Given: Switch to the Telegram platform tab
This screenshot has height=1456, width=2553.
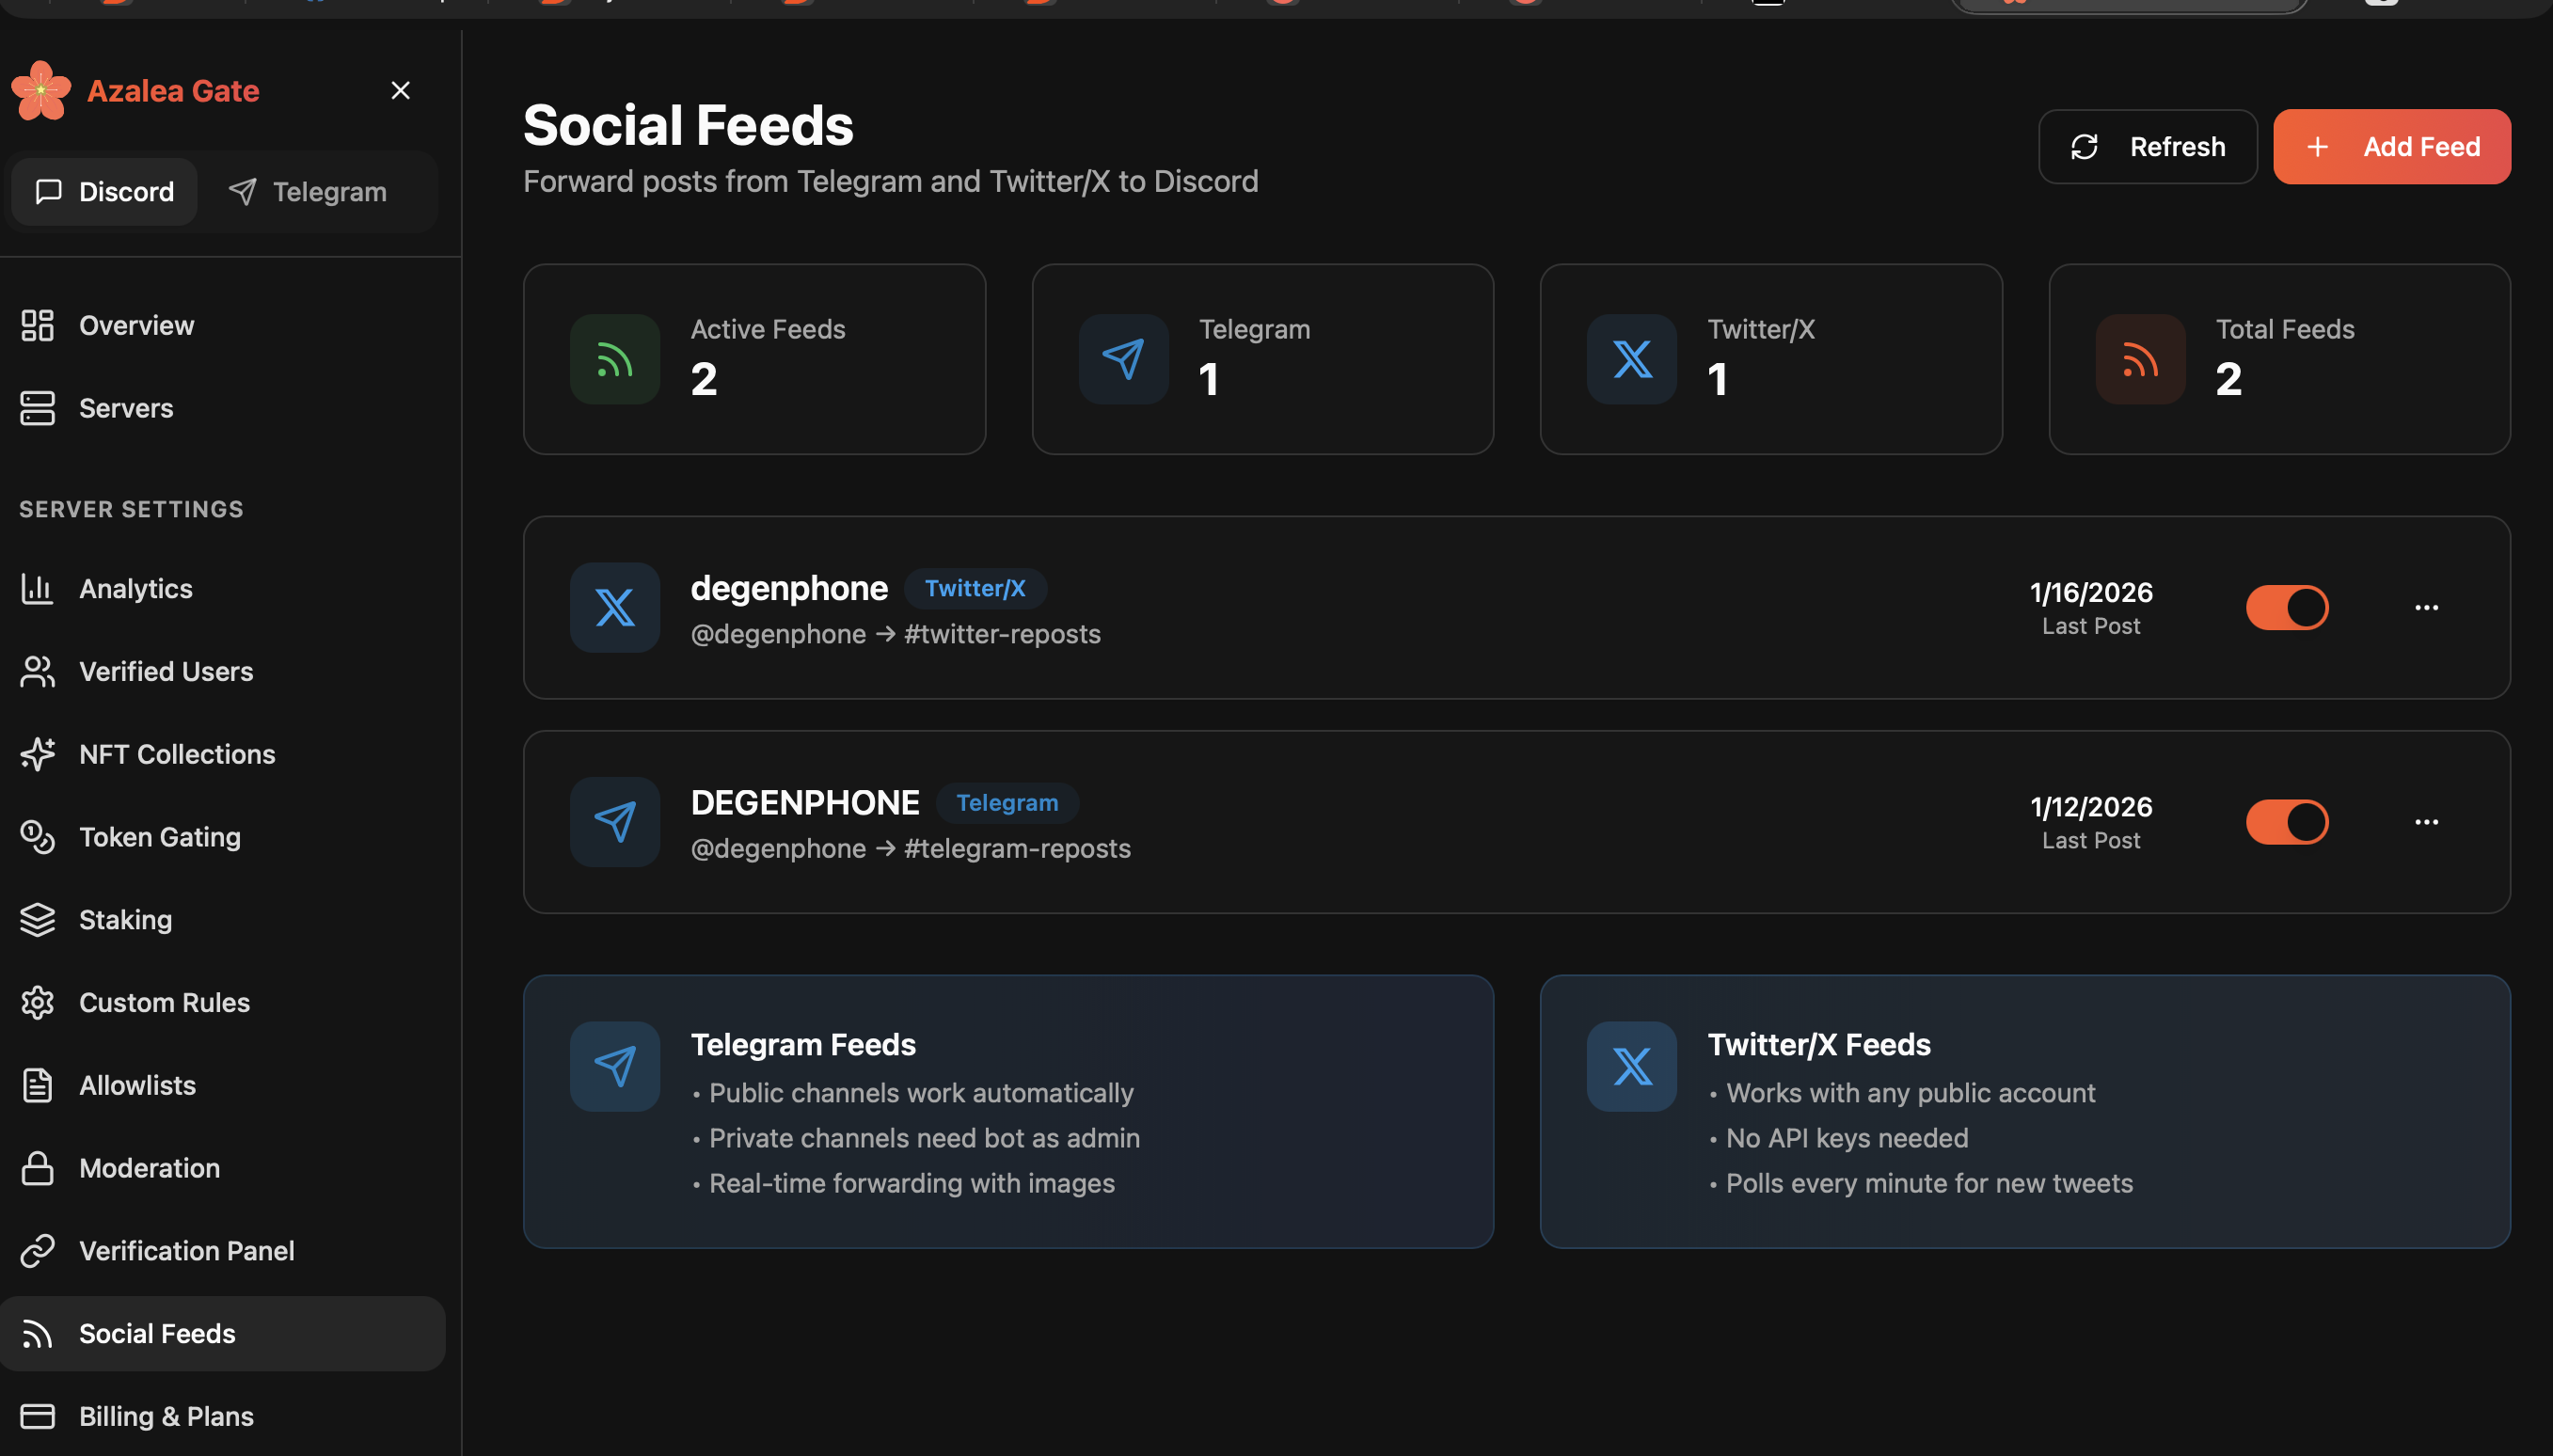Looking at the screenshot, I should [x=308, y=191].
